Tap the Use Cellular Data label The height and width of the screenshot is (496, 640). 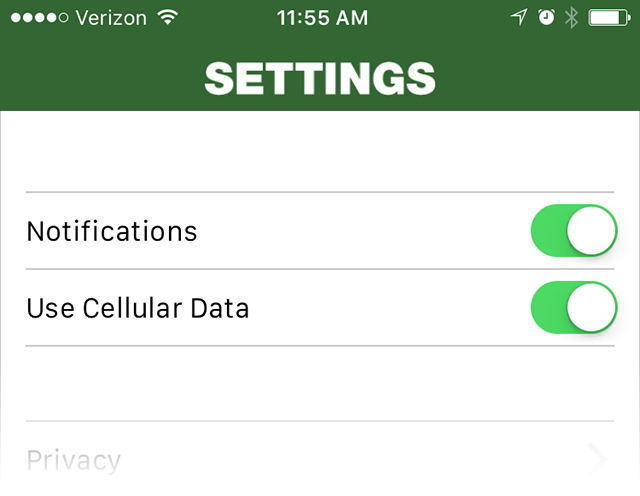point(137,308)
